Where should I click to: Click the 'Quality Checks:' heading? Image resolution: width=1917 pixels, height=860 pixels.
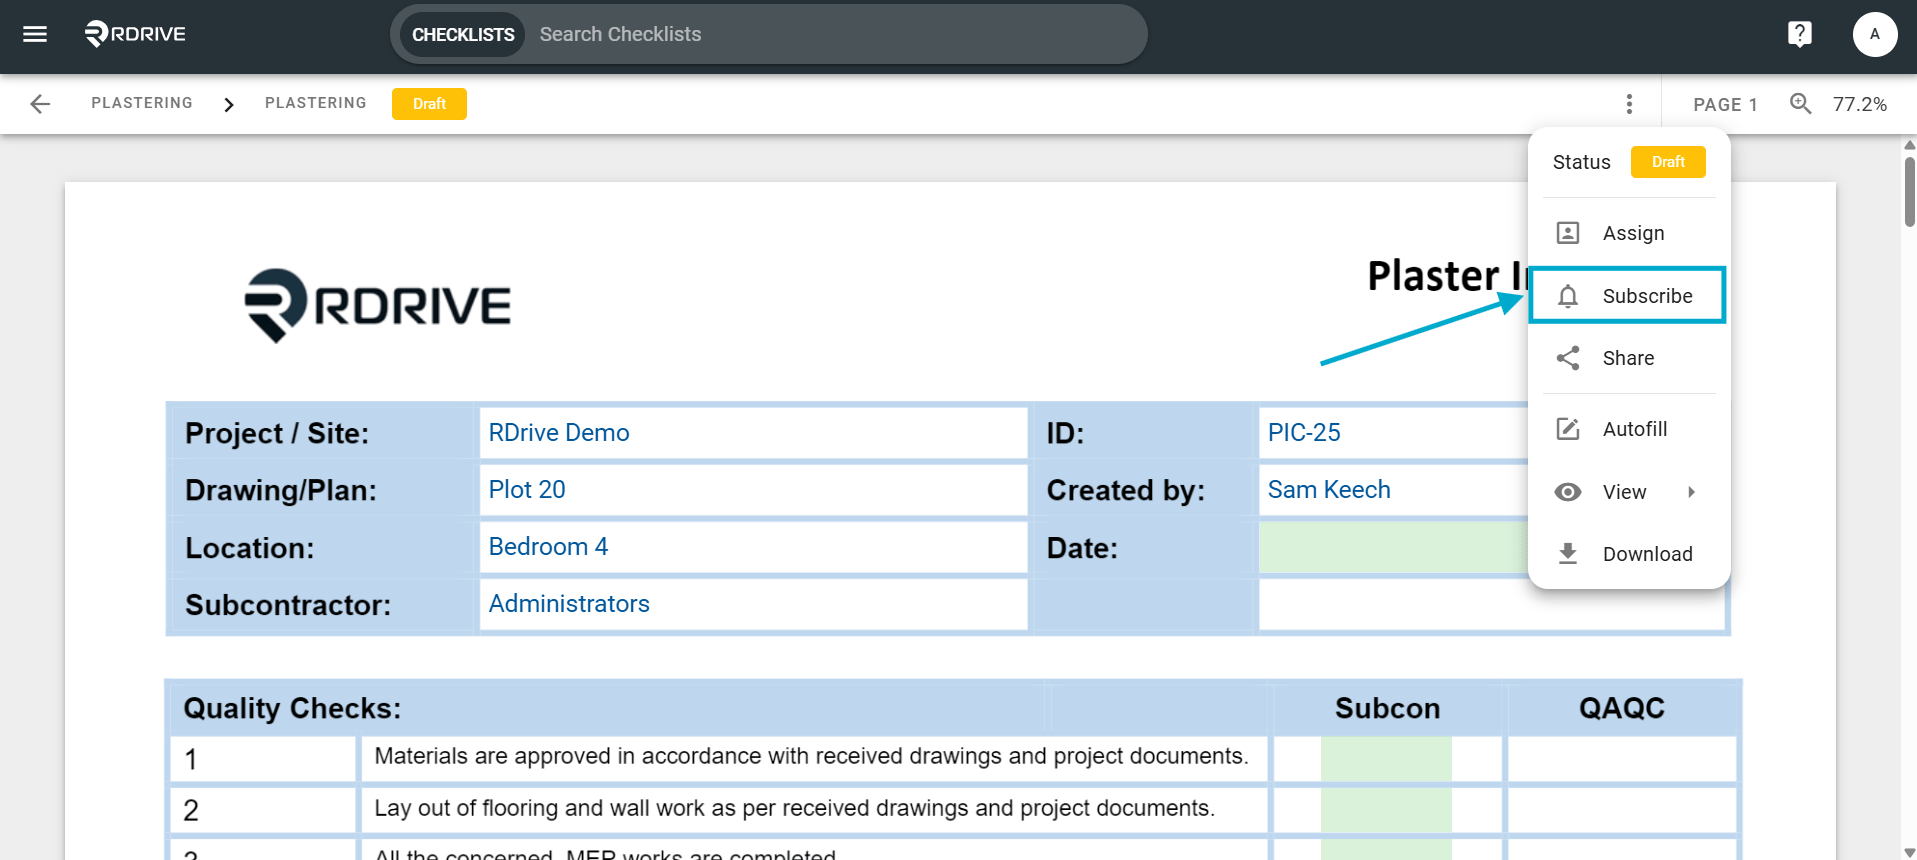[292, 708]
